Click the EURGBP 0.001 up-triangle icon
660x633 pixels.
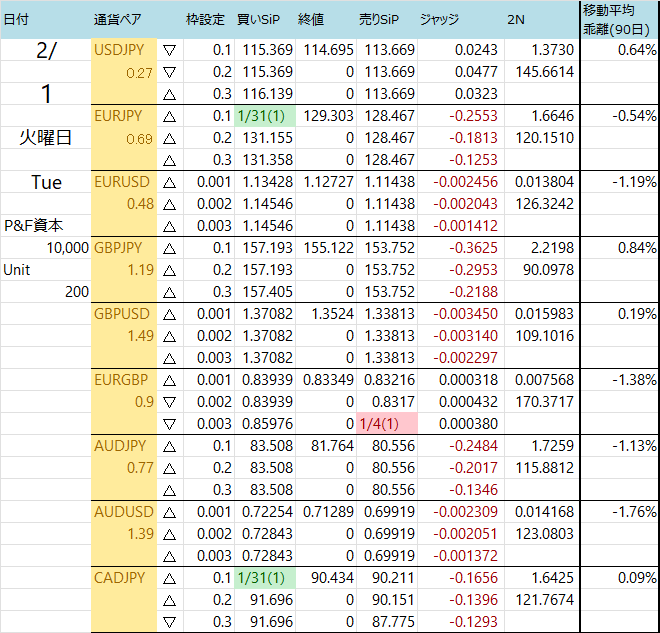pos(169,380)
